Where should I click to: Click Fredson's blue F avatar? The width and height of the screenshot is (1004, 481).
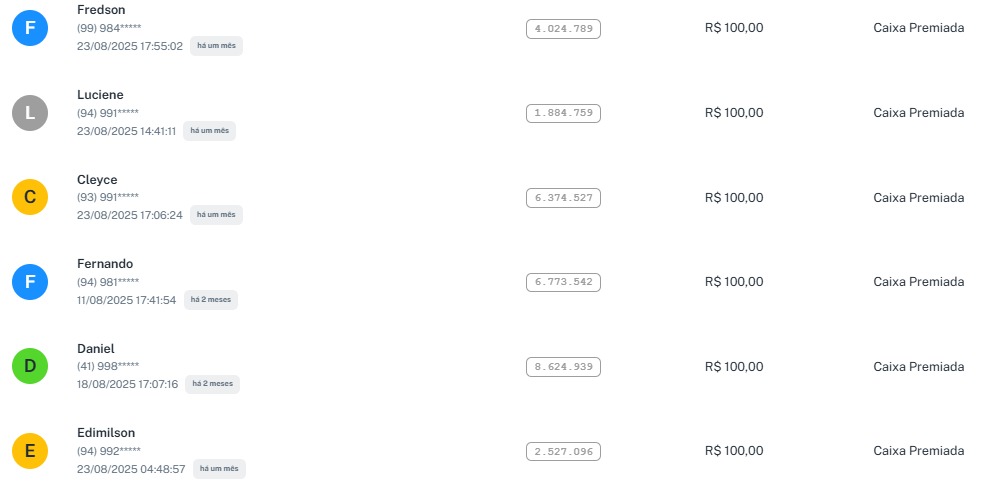tap(30, 28)
